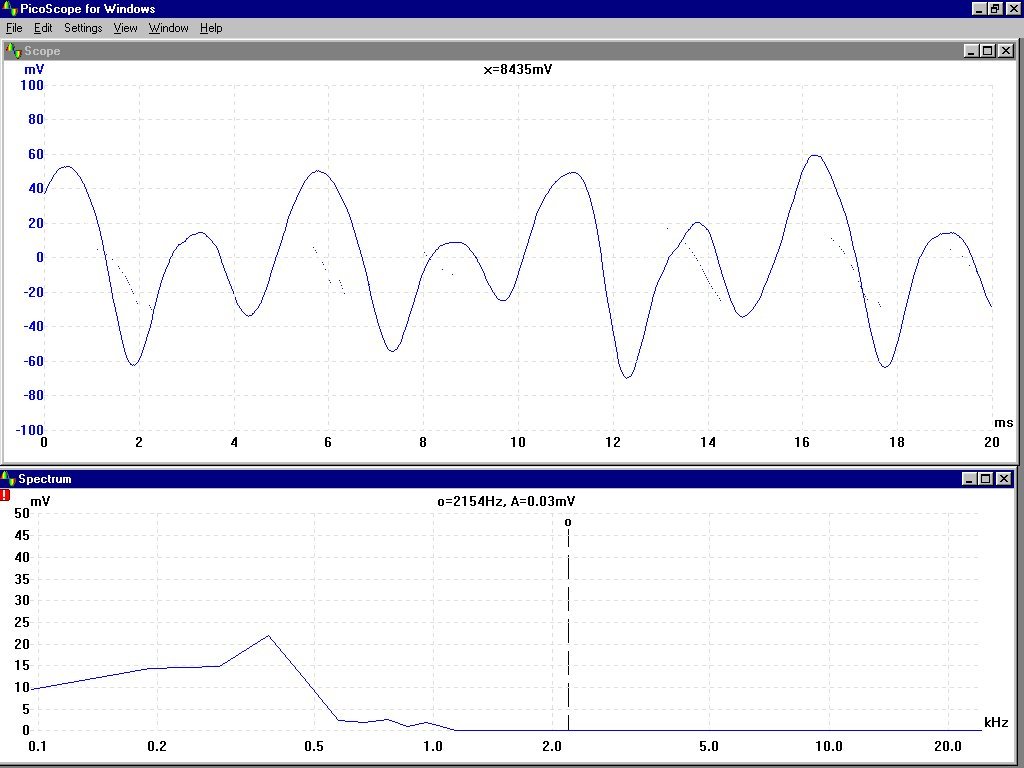The image size is (1024, 768).
Task: Close the Spectrum window
Action: tap(1005, 479)
